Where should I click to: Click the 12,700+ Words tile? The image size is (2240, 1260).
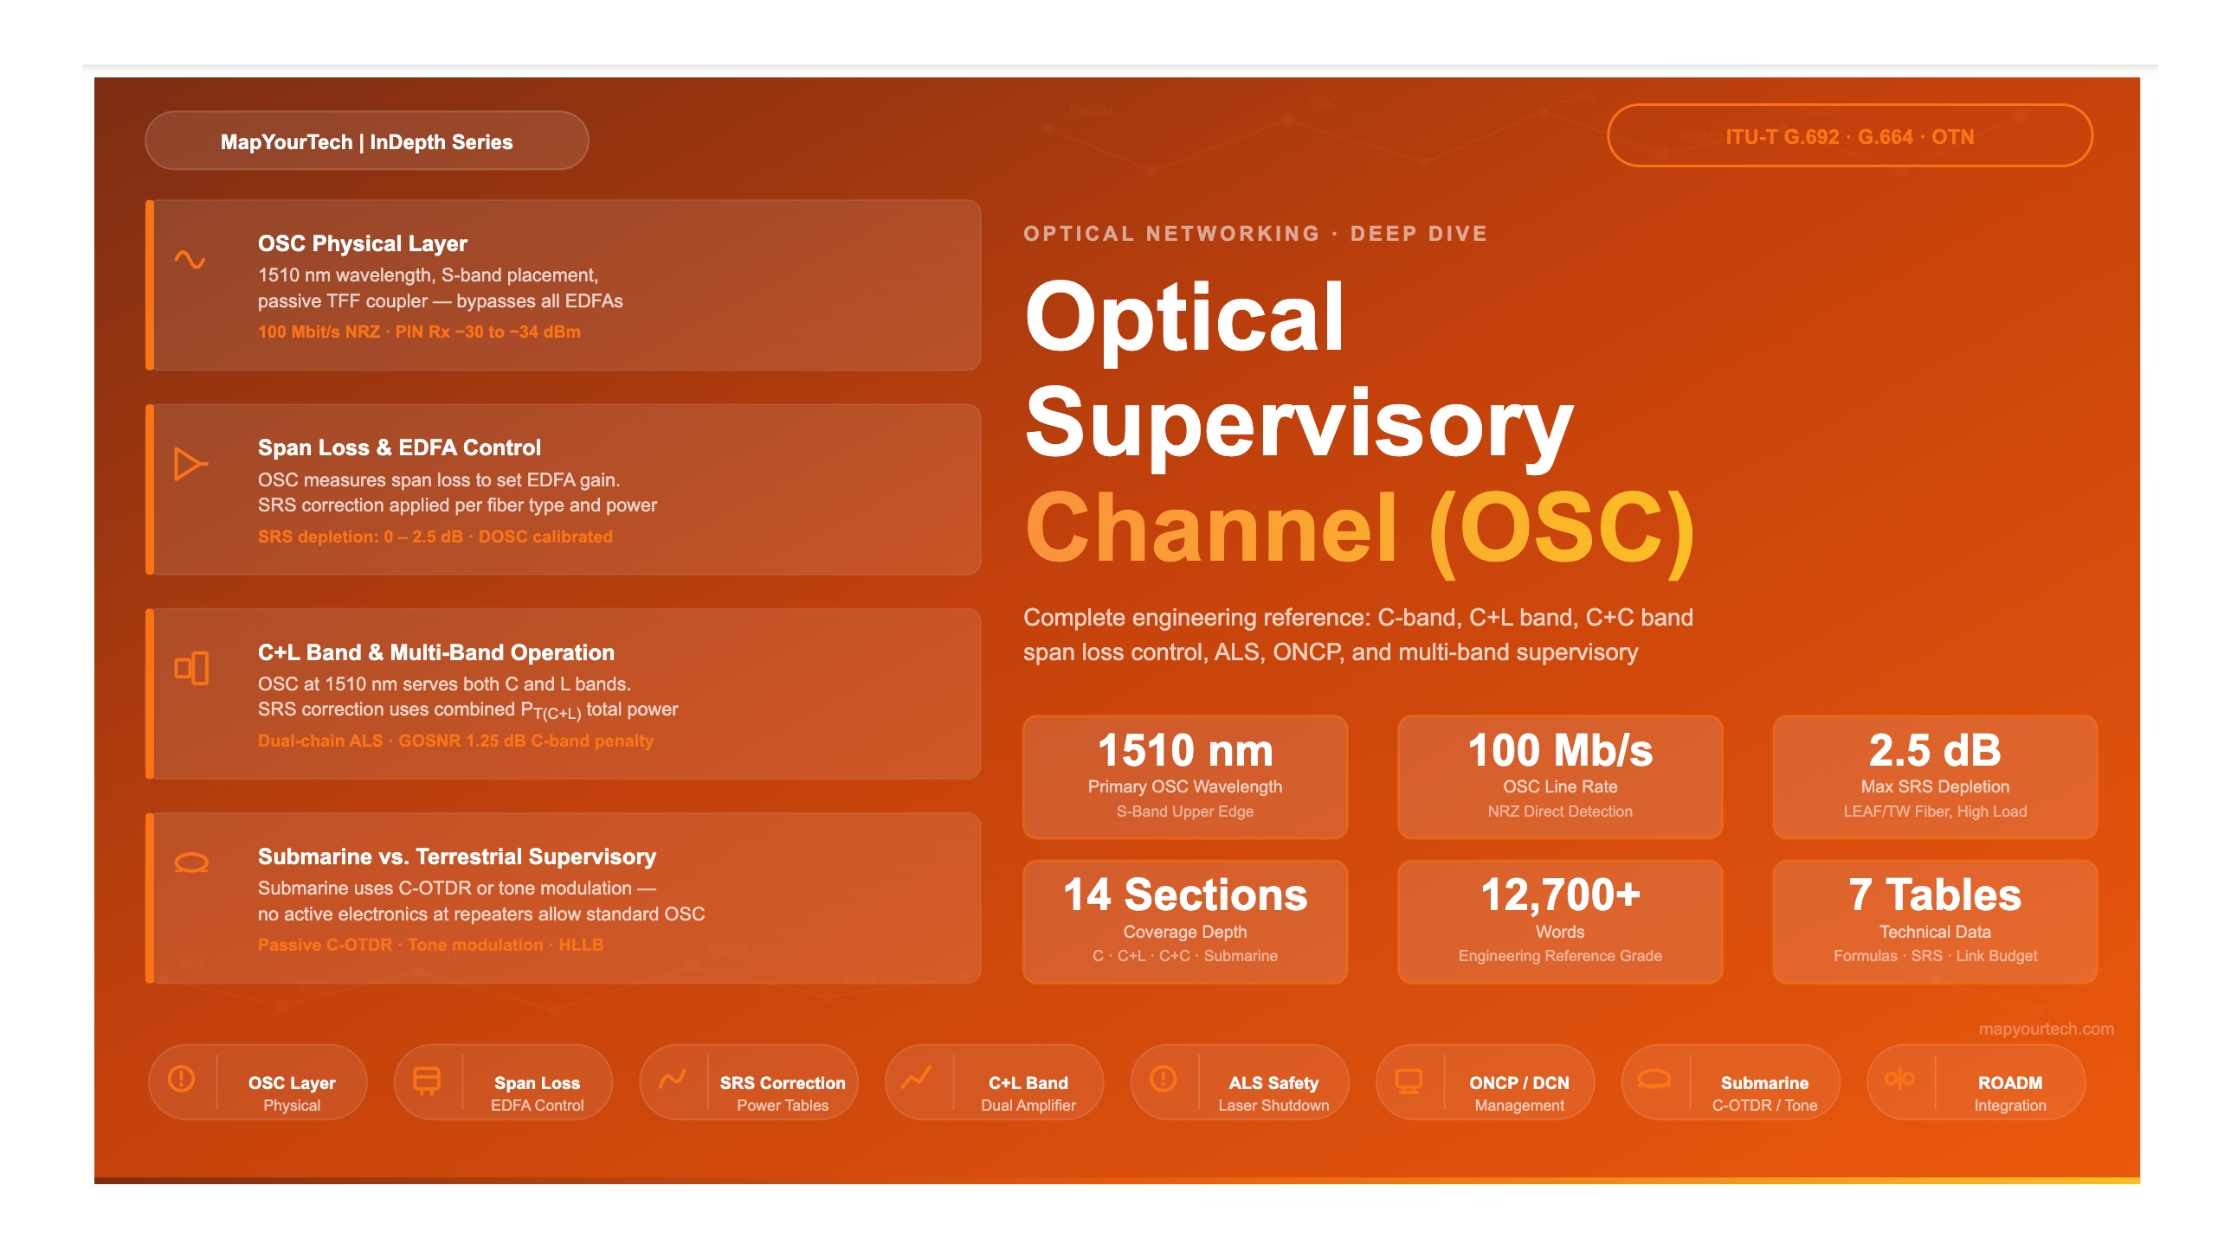[x=1560, y=922]
